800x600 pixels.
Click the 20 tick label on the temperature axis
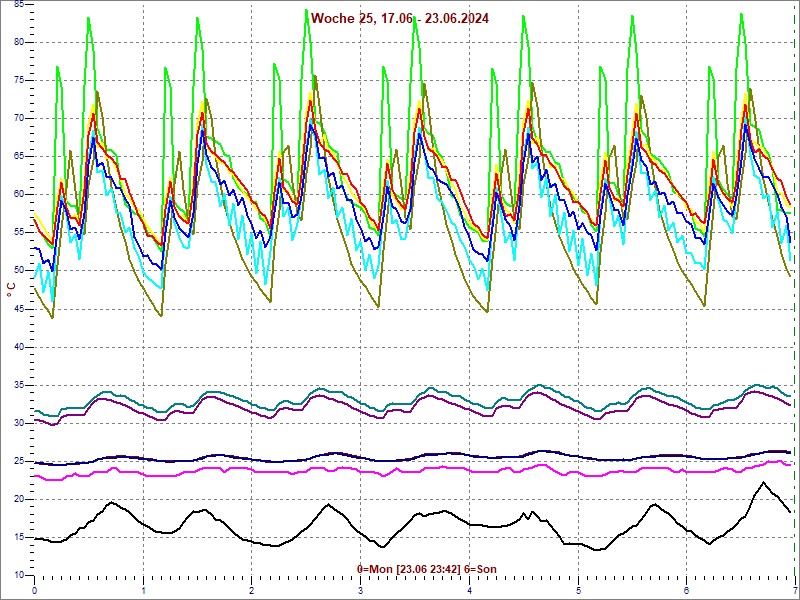pos(19,499)
